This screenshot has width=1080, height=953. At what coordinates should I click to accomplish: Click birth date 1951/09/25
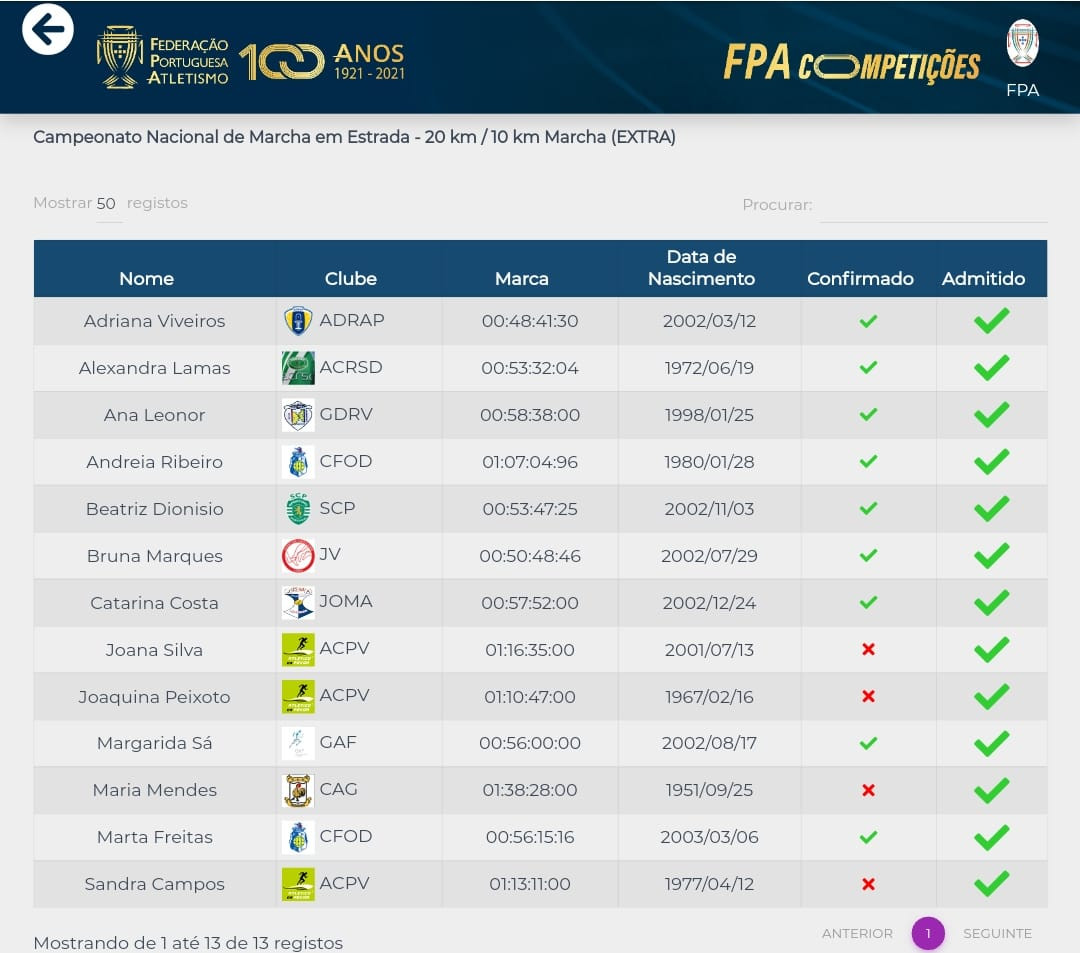(x=709, y=790)
